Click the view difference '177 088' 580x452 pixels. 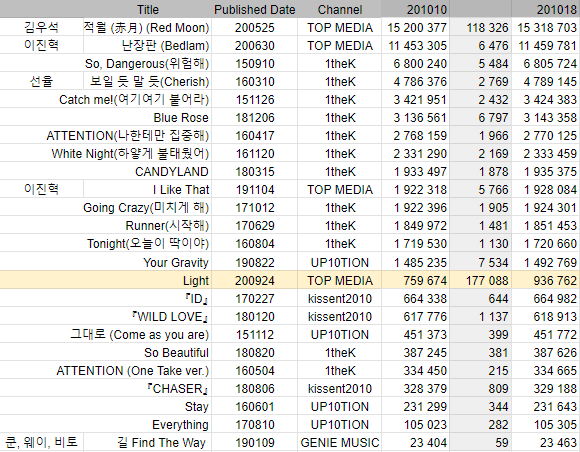click(487, 281)
